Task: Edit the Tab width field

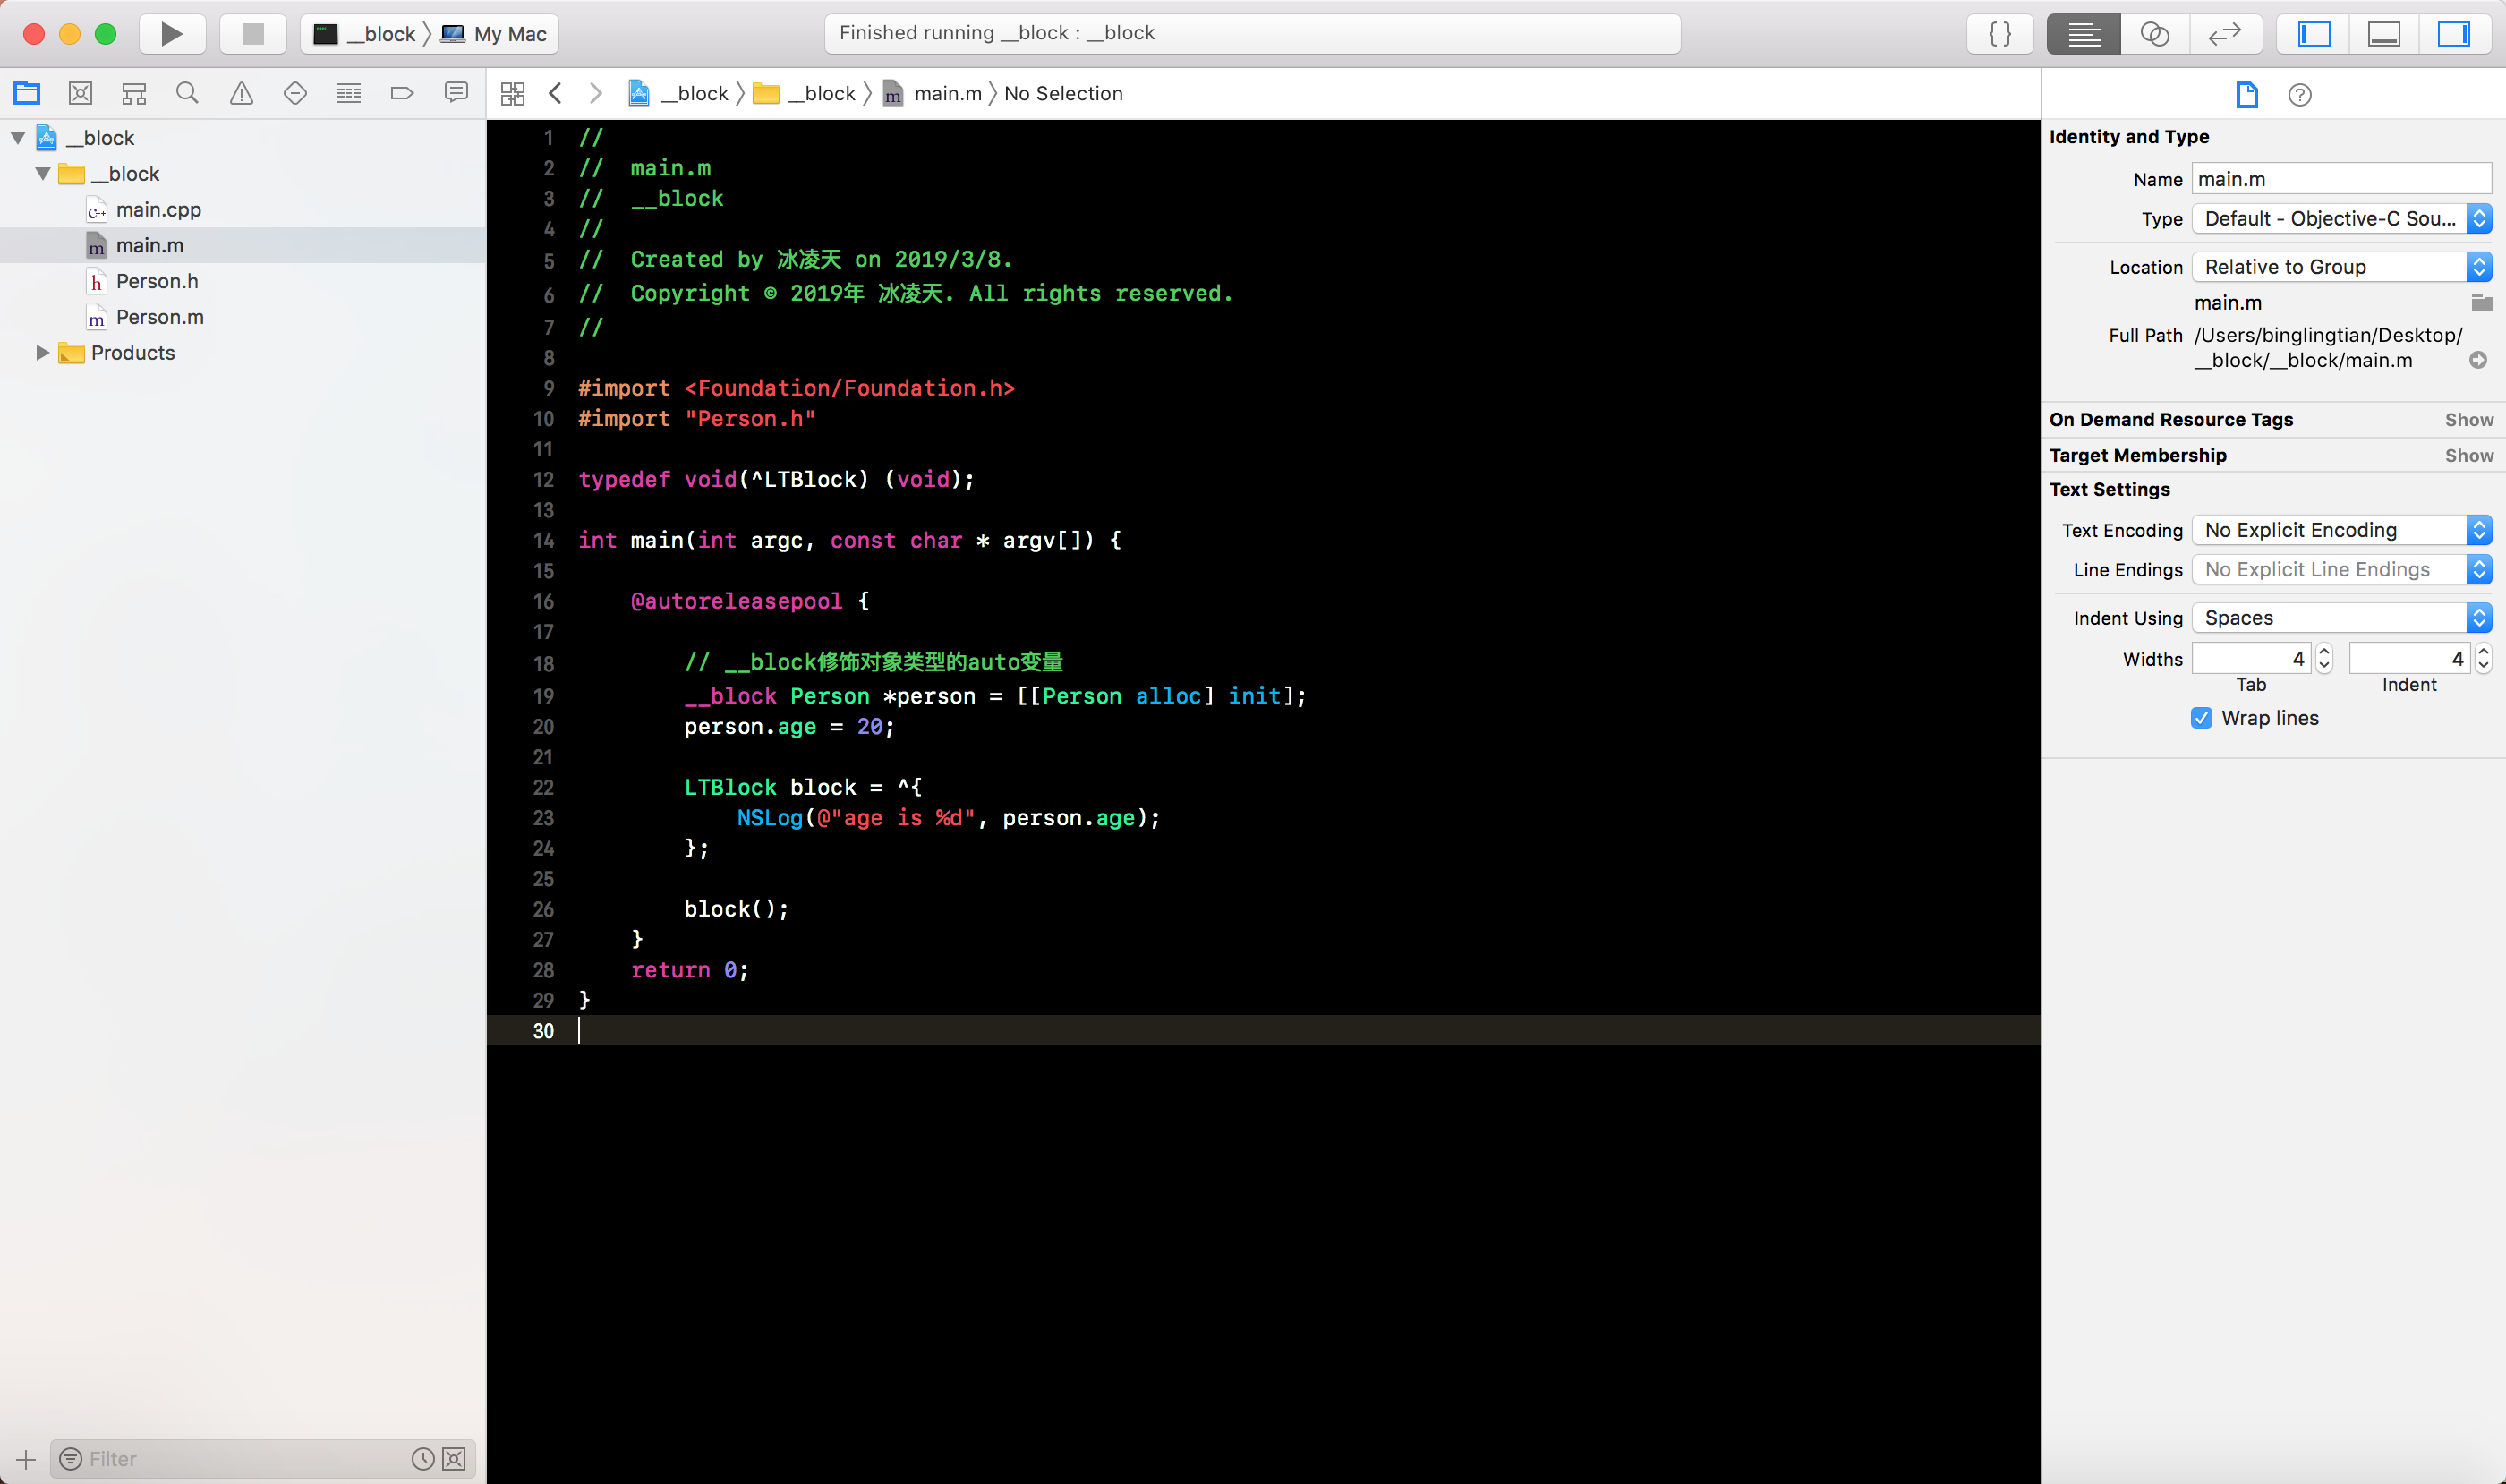Action: pos(2251,659)
